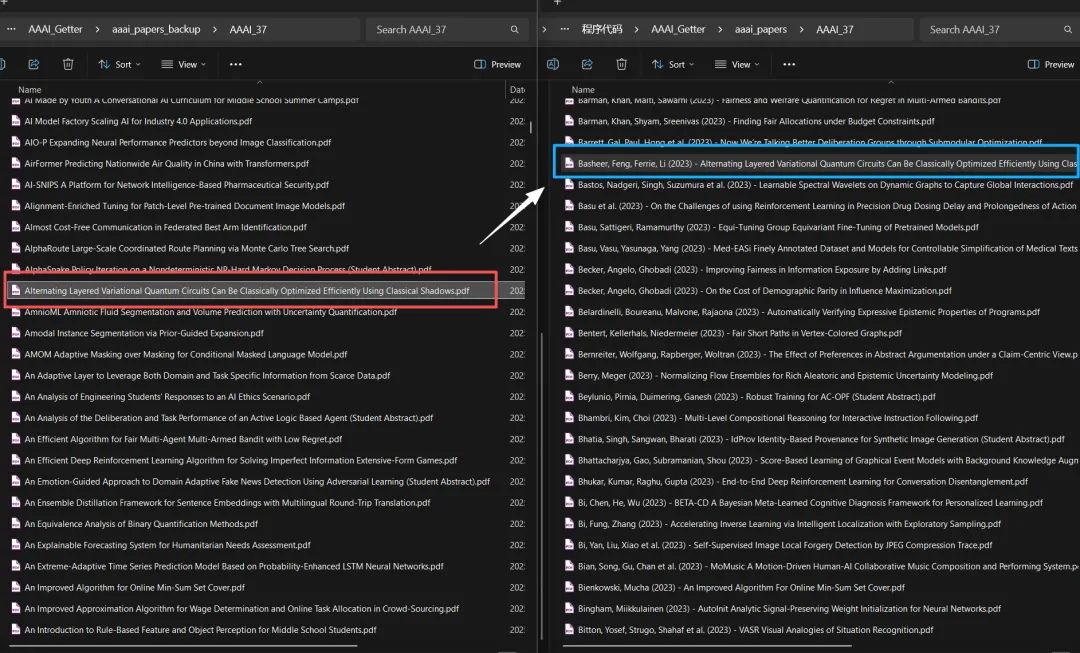Screen dimensions: 1080x653
Task: Open See more ellipsis in right toolbar
Action: coord(789,64)
